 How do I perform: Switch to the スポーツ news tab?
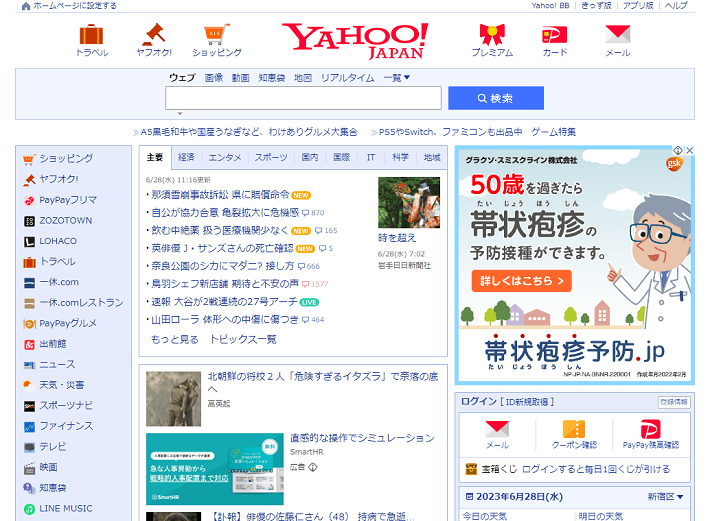pos(271,157)
